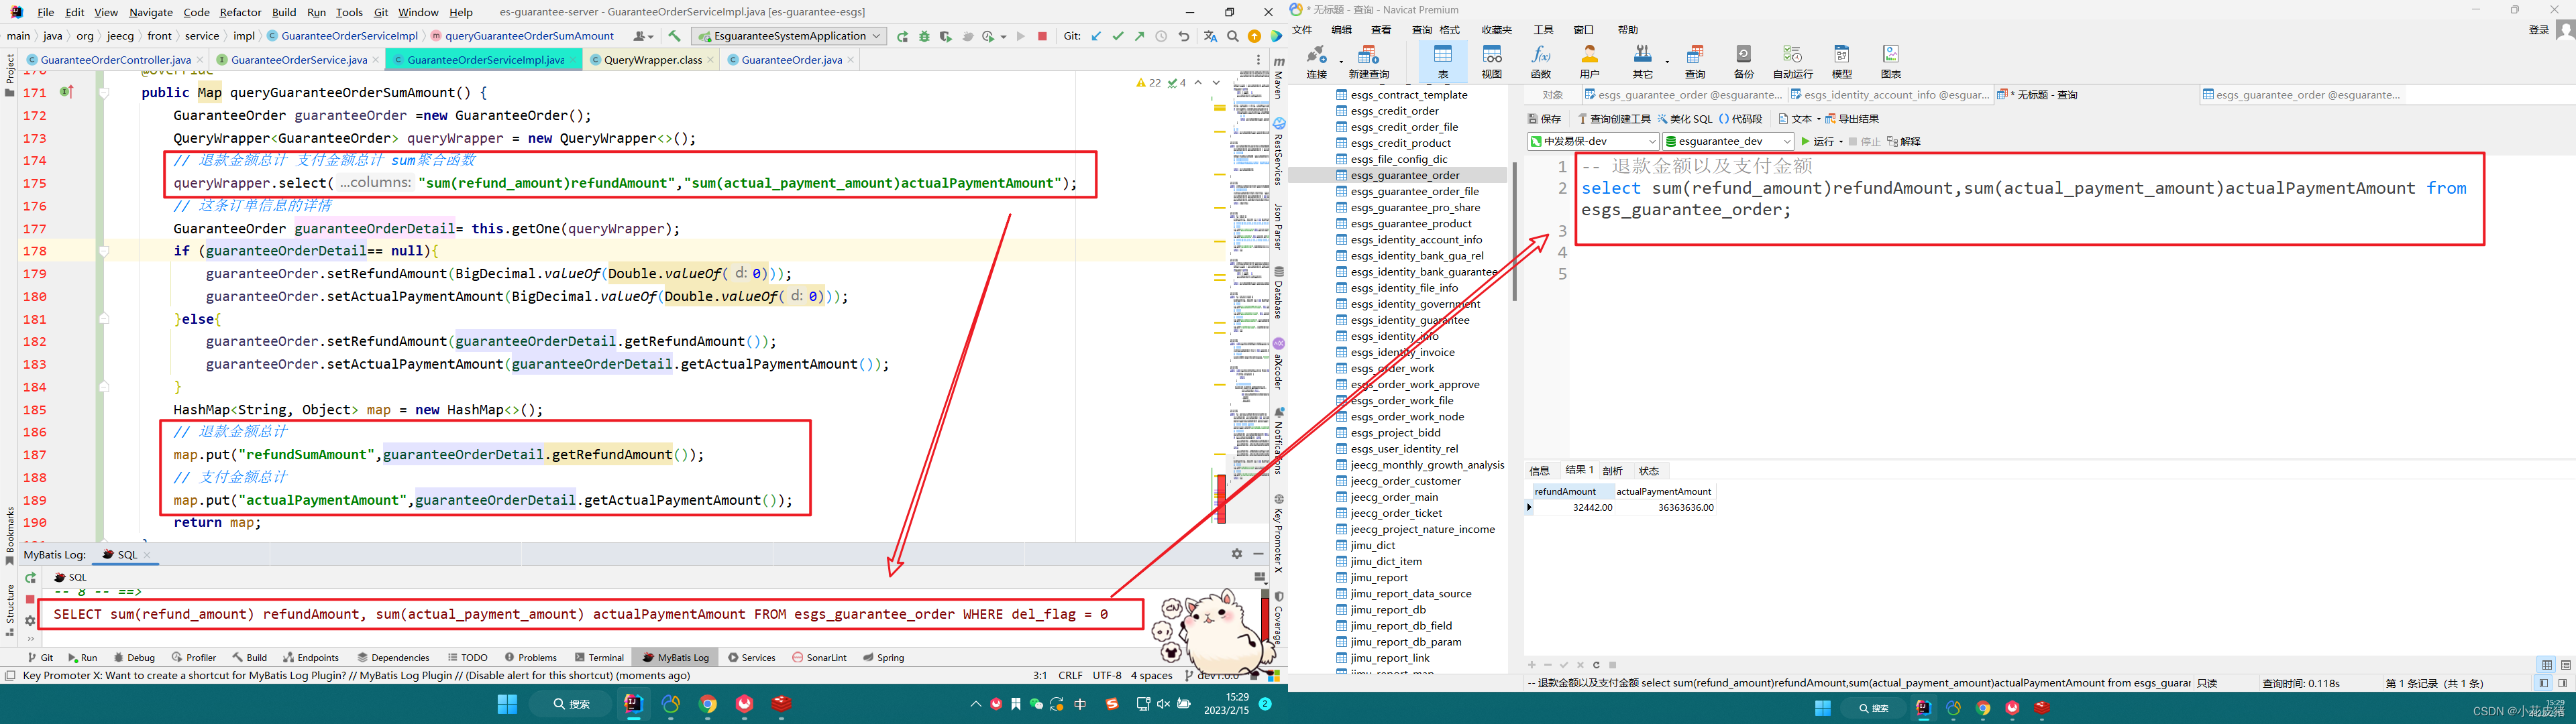Viewport: 2576px width, 724px height.
Task: Click 保存 save button in Navicat query
Action: pos(1545,119)
